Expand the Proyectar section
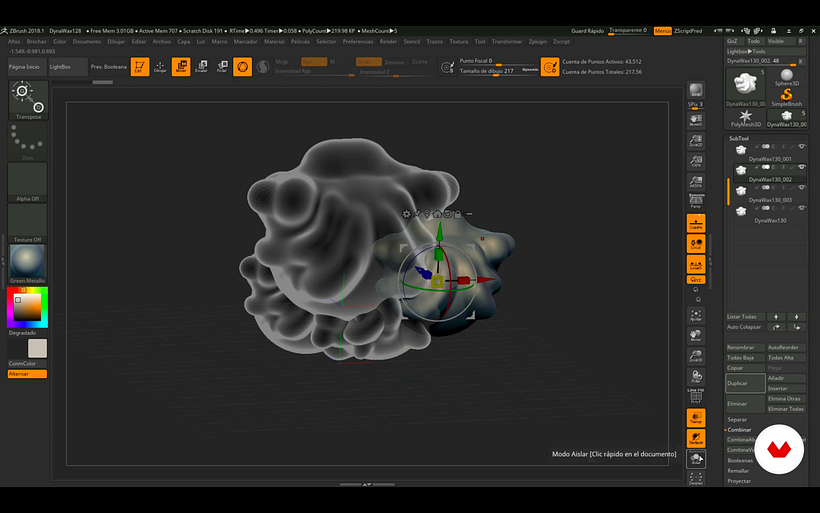Screen dimensions: 820x513 [739, 481]
